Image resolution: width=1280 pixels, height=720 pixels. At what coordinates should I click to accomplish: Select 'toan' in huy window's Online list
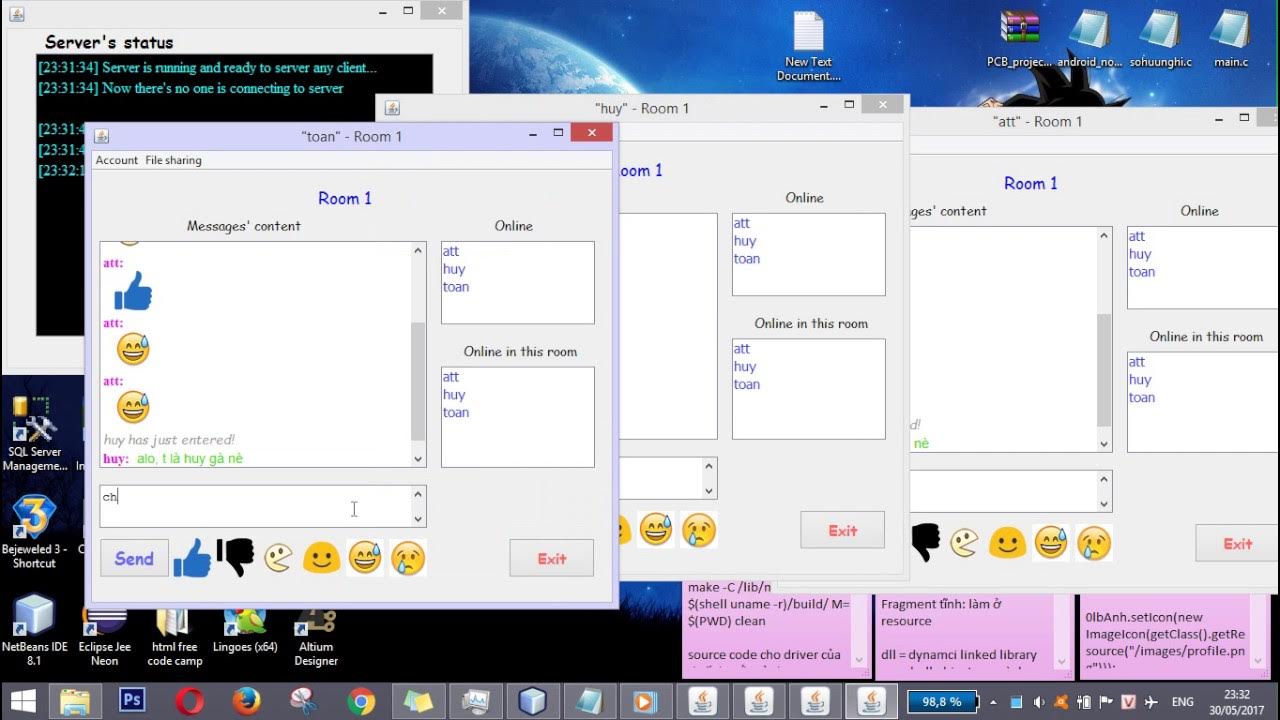[747, 259]
